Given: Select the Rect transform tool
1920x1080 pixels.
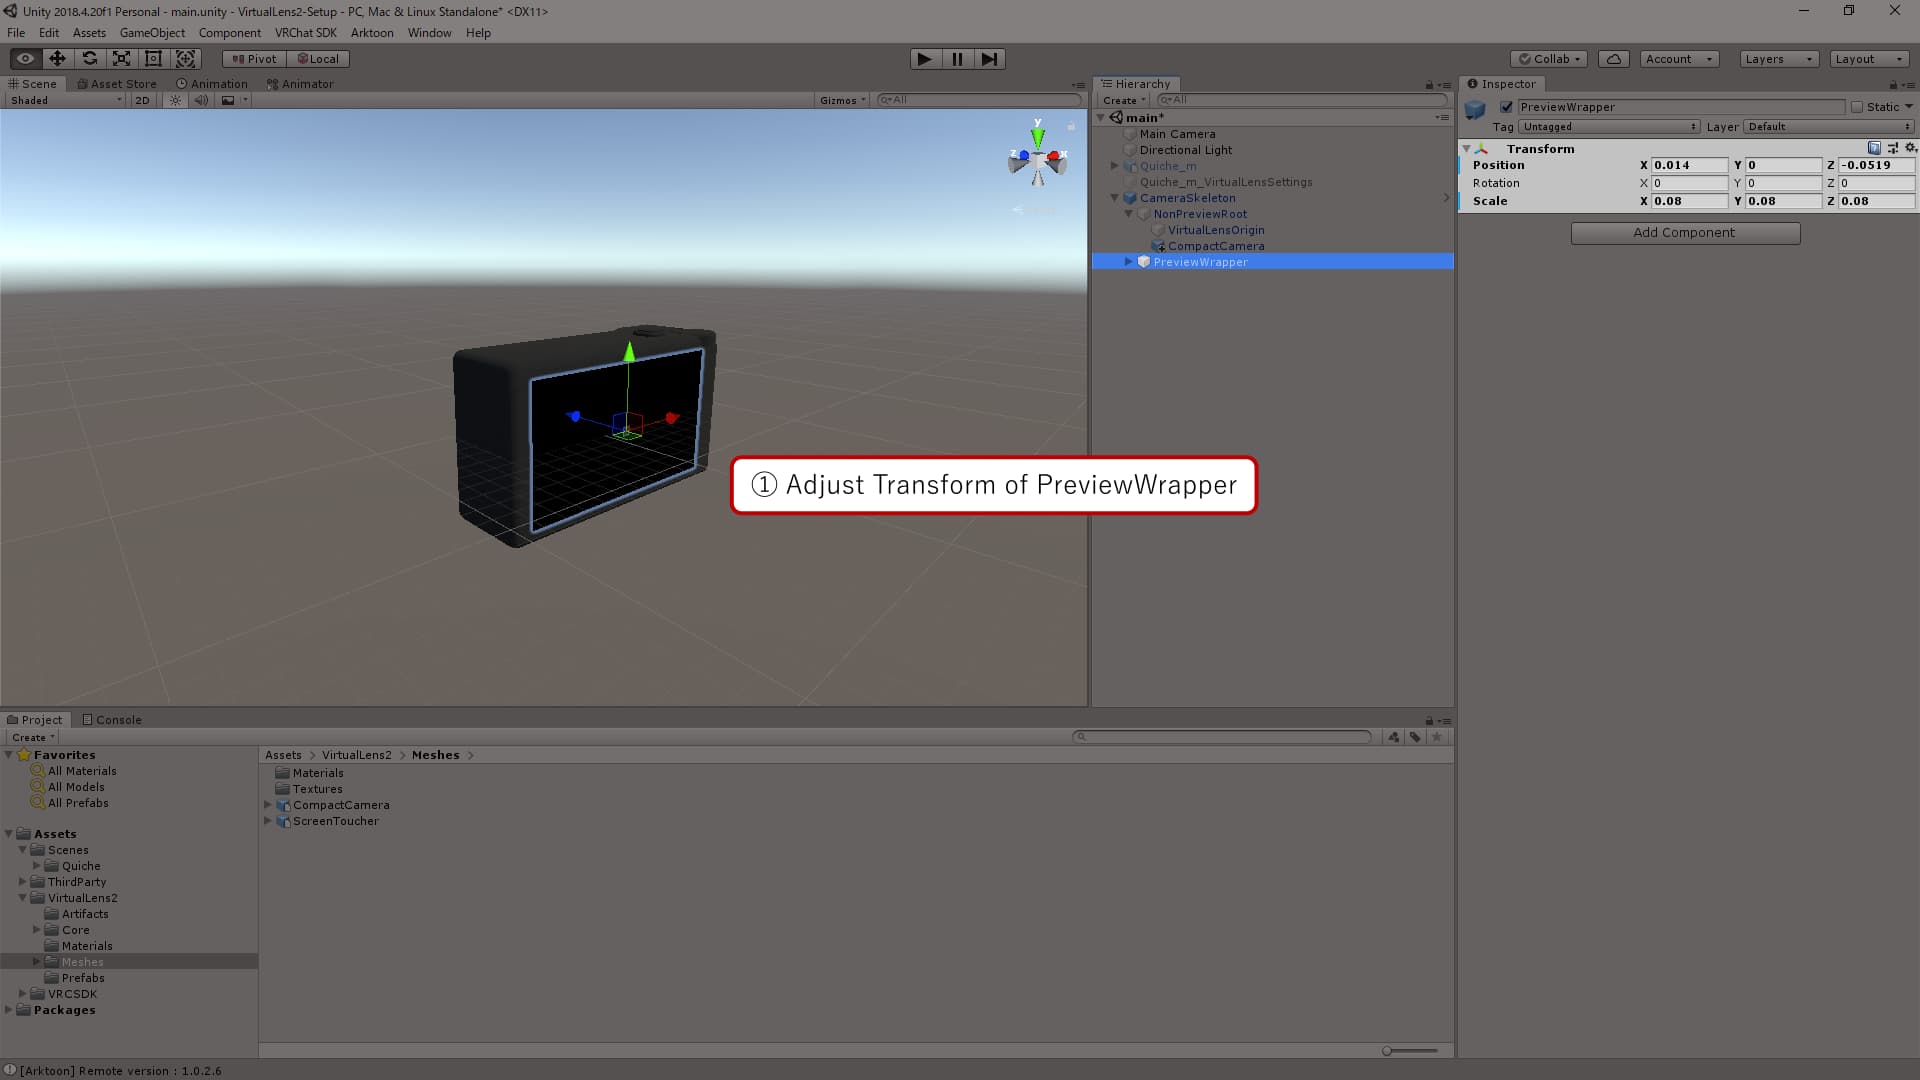Looking at the screenshot, I should pyautogui.click(x=153, y=59).
